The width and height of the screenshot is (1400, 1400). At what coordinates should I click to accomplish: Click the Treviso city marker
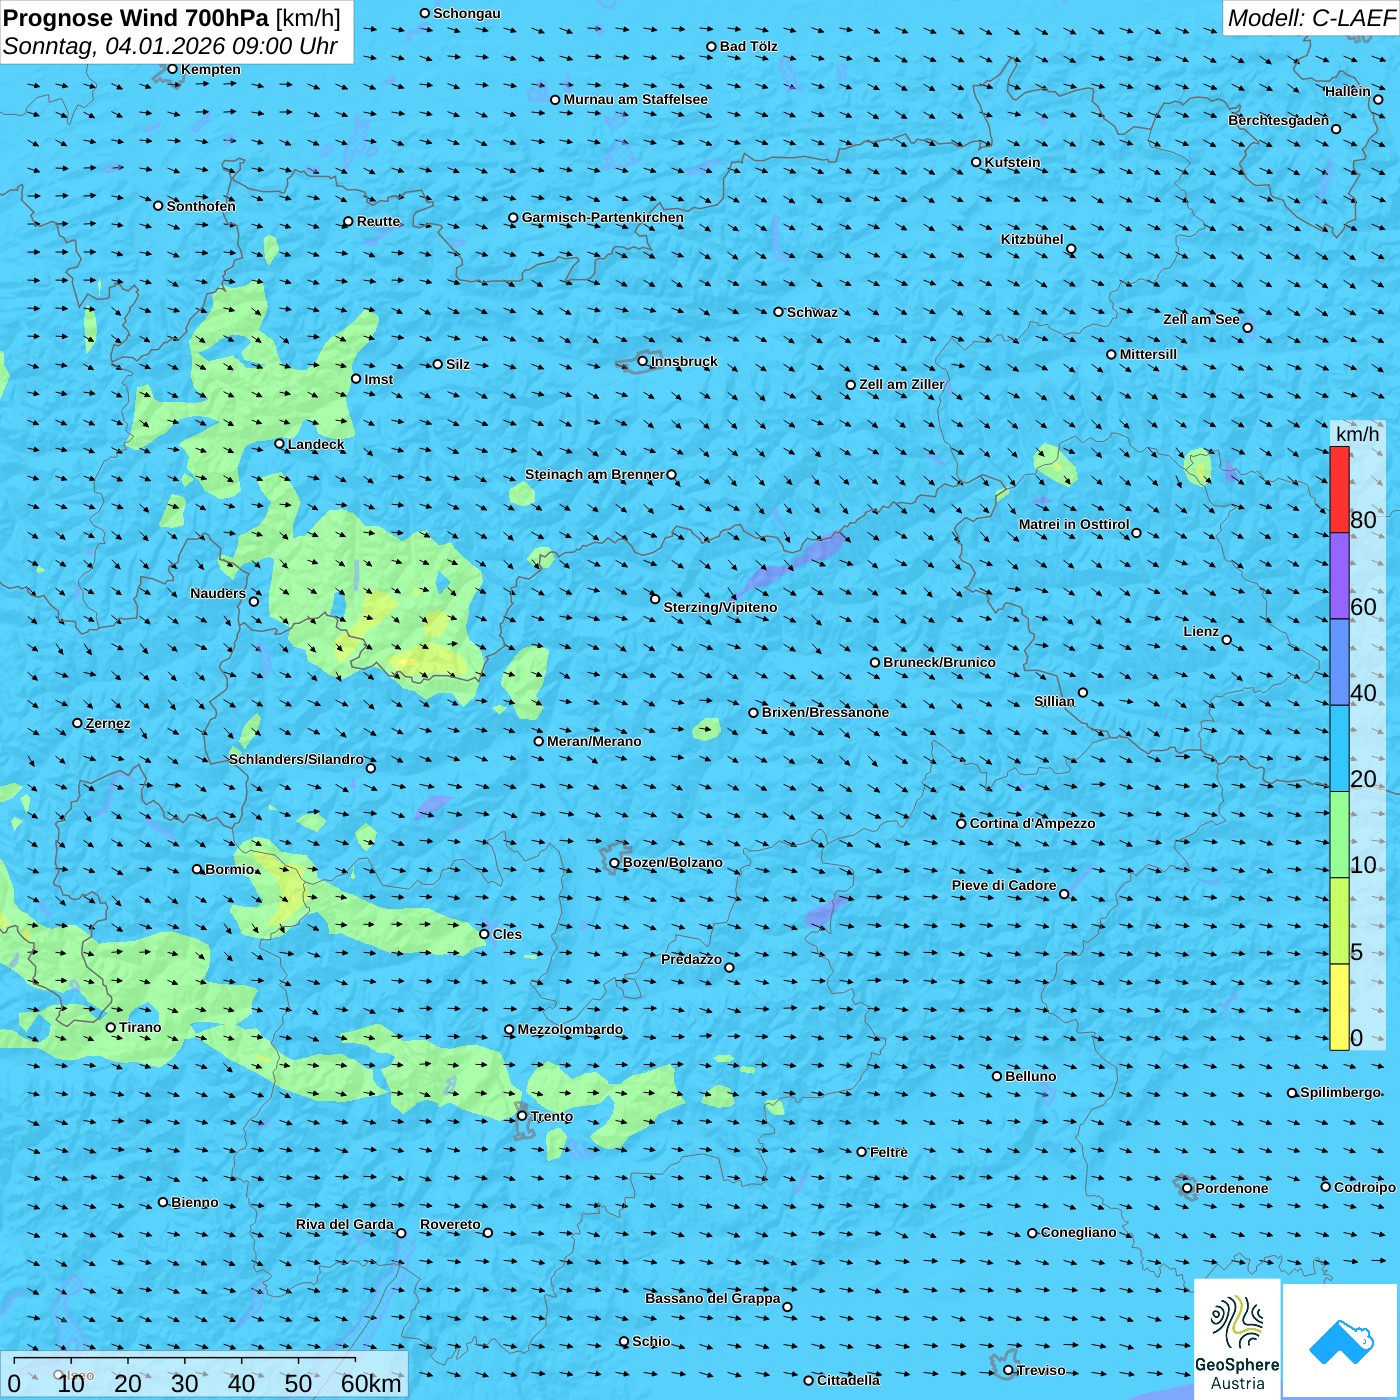point(1008,1370)
